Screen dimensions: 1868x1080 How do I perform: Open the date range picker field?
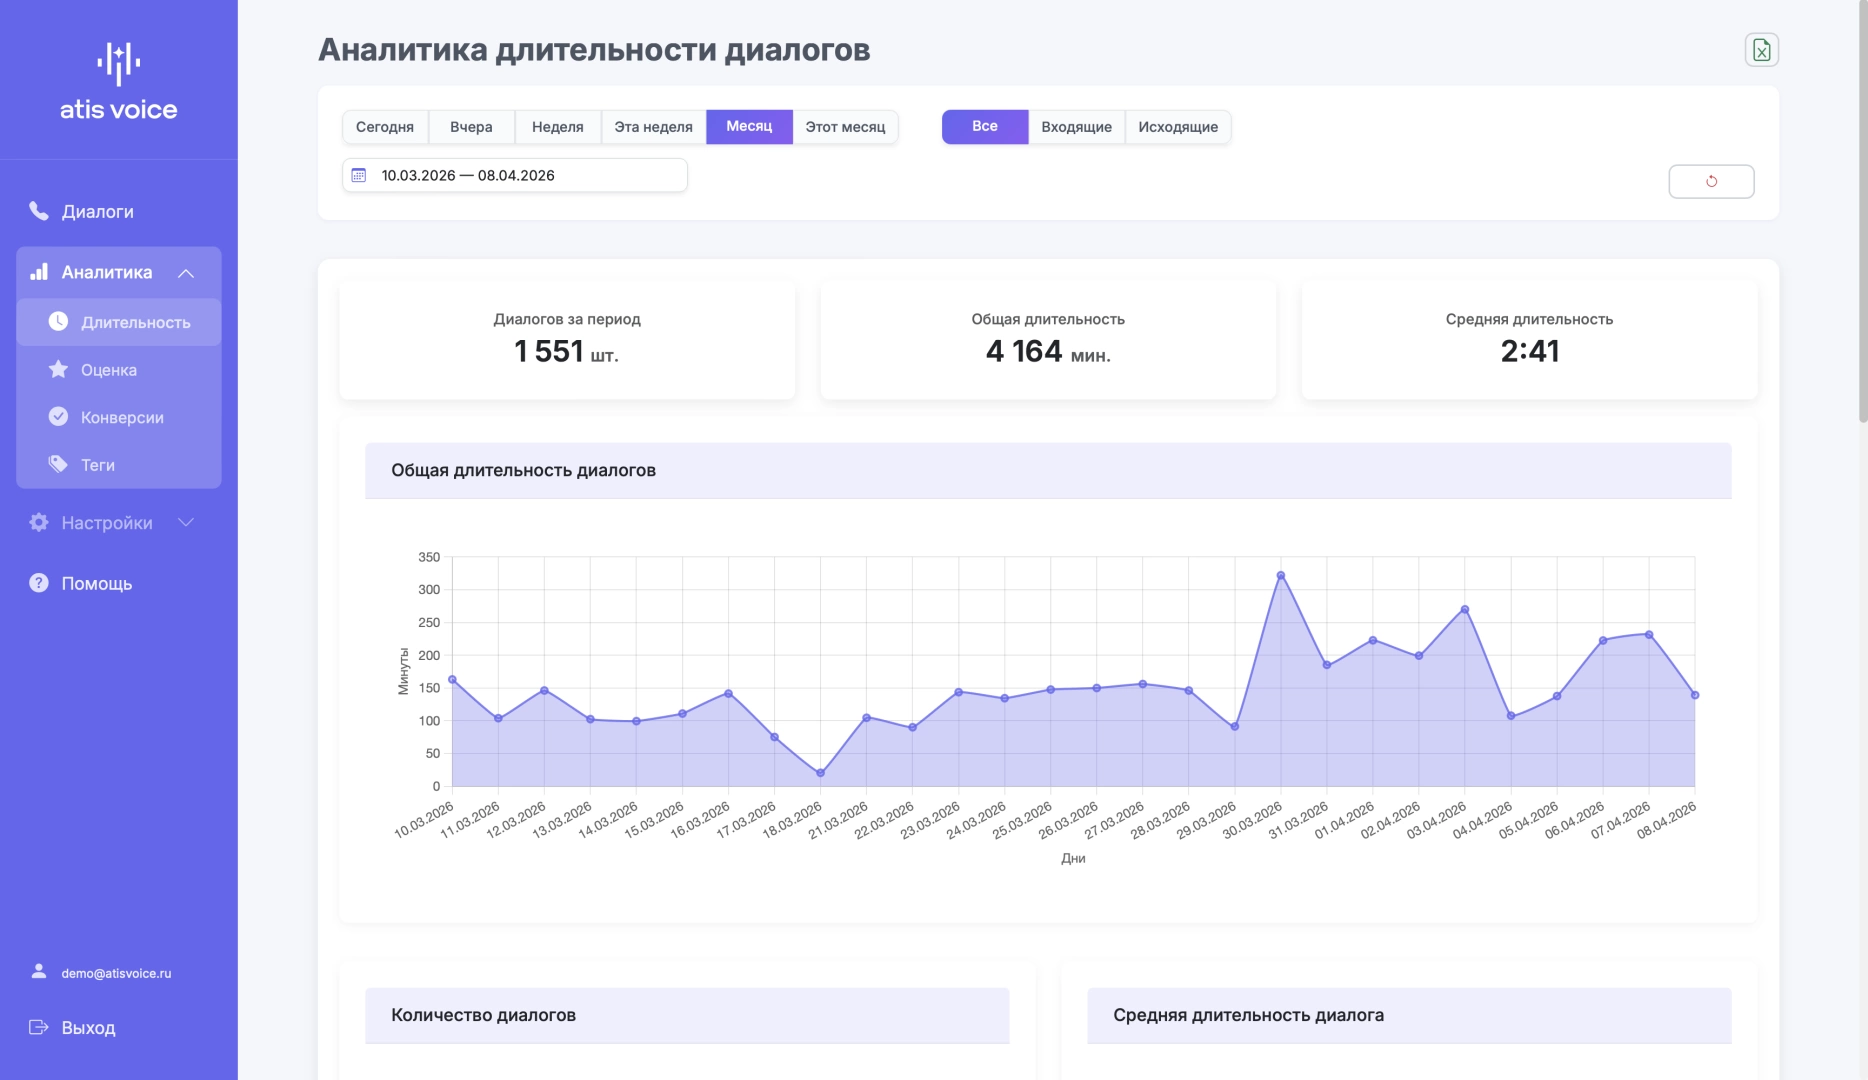pos(514,175)
